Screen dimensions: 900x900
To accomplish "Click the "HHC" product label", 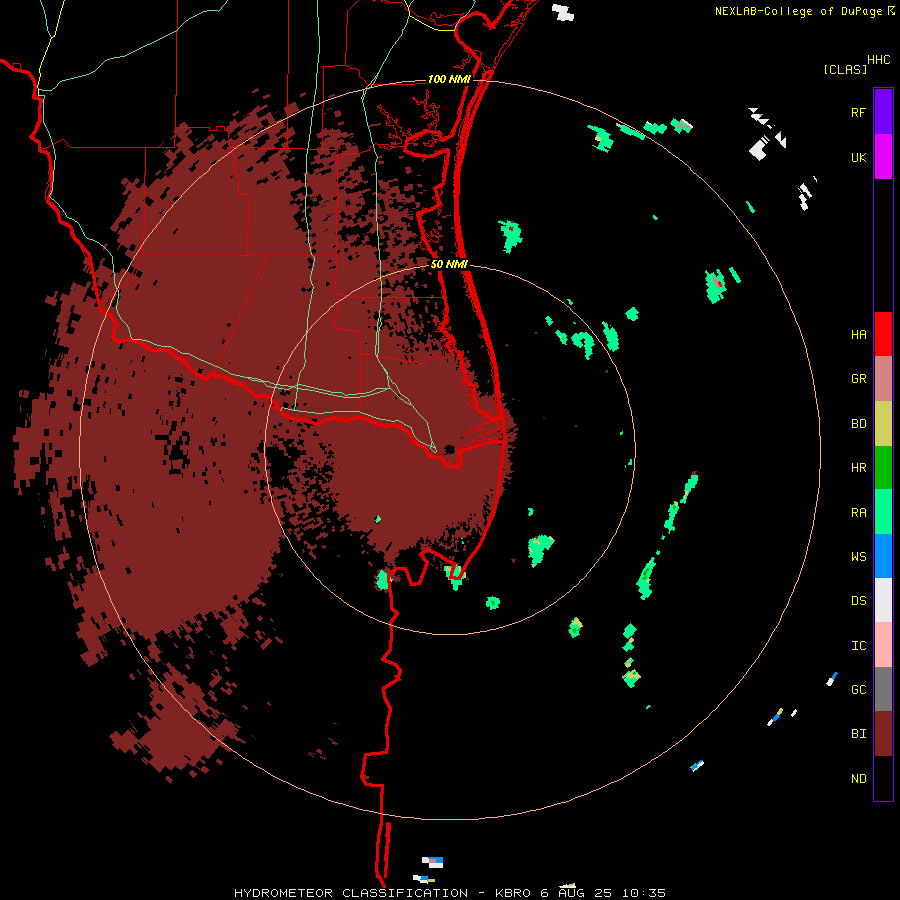I will coord(879,60).
